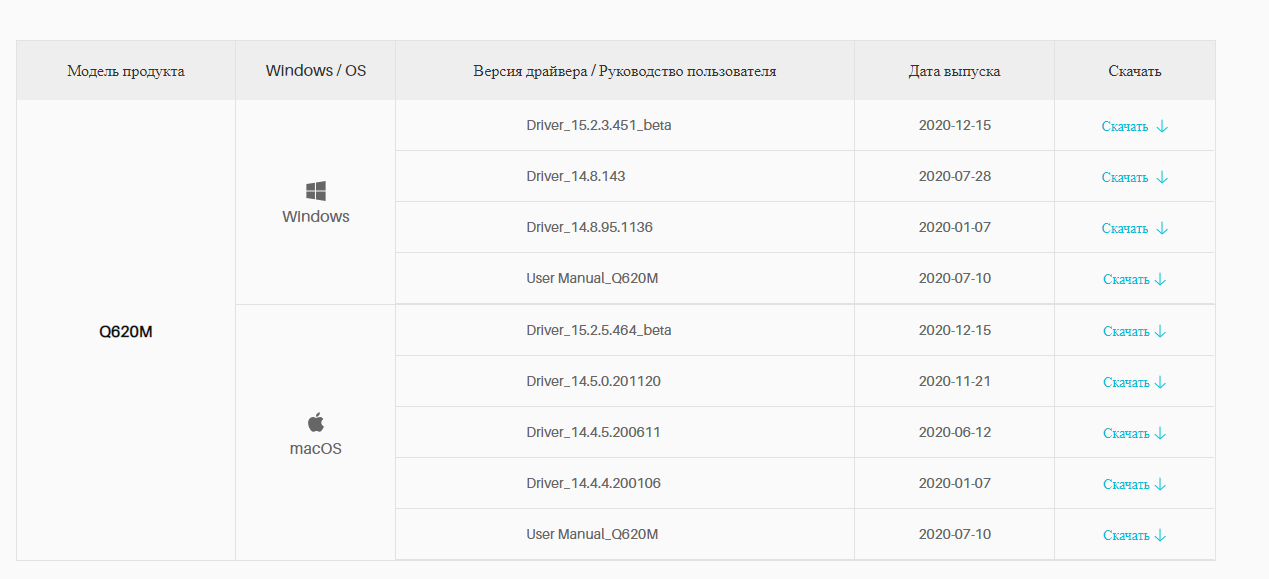Click the Windows logo icon
This screenshot has height=579, width=1269.
coord(316,191)
